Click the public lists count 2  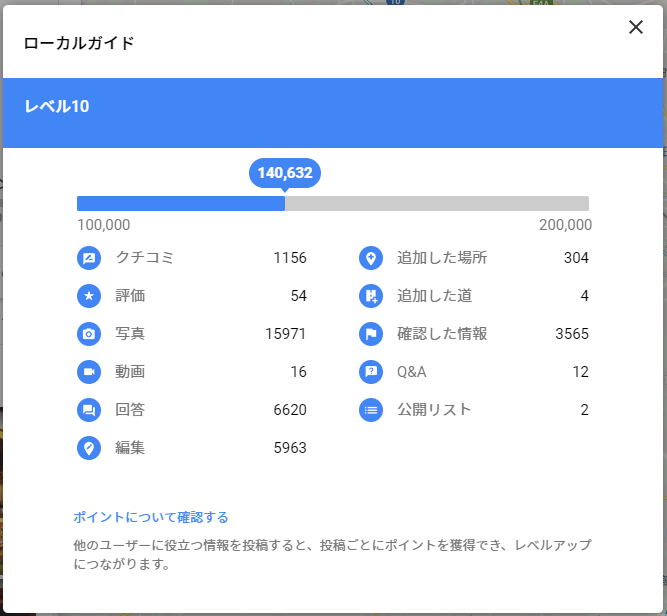pyautogui.click(x=585, y=410)
